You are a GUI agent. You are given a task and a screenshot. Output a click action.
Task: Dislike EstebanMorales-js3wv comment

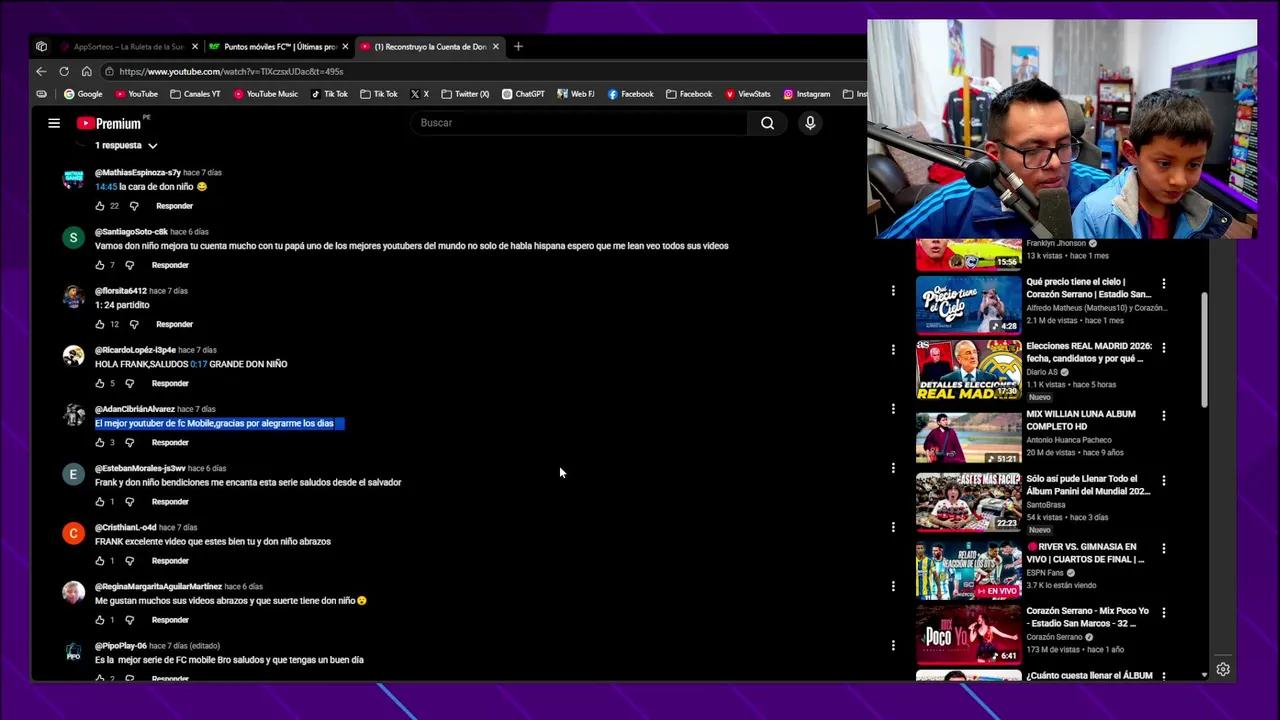point(129,501)
